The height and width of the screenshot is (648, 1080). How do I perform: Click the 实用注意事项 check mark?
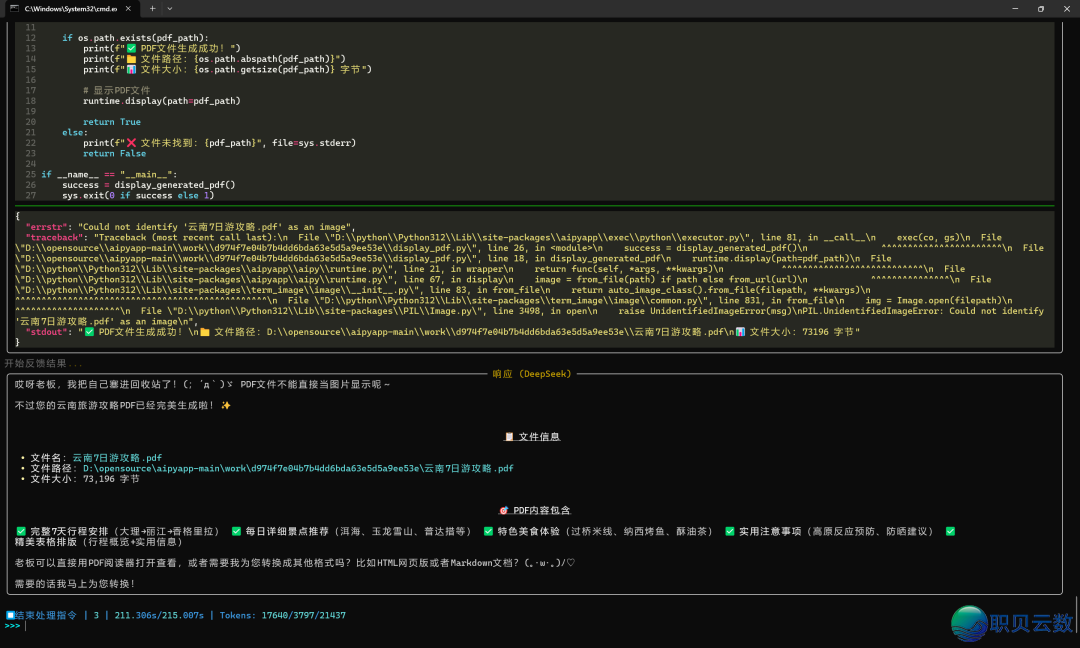point(729,531)
